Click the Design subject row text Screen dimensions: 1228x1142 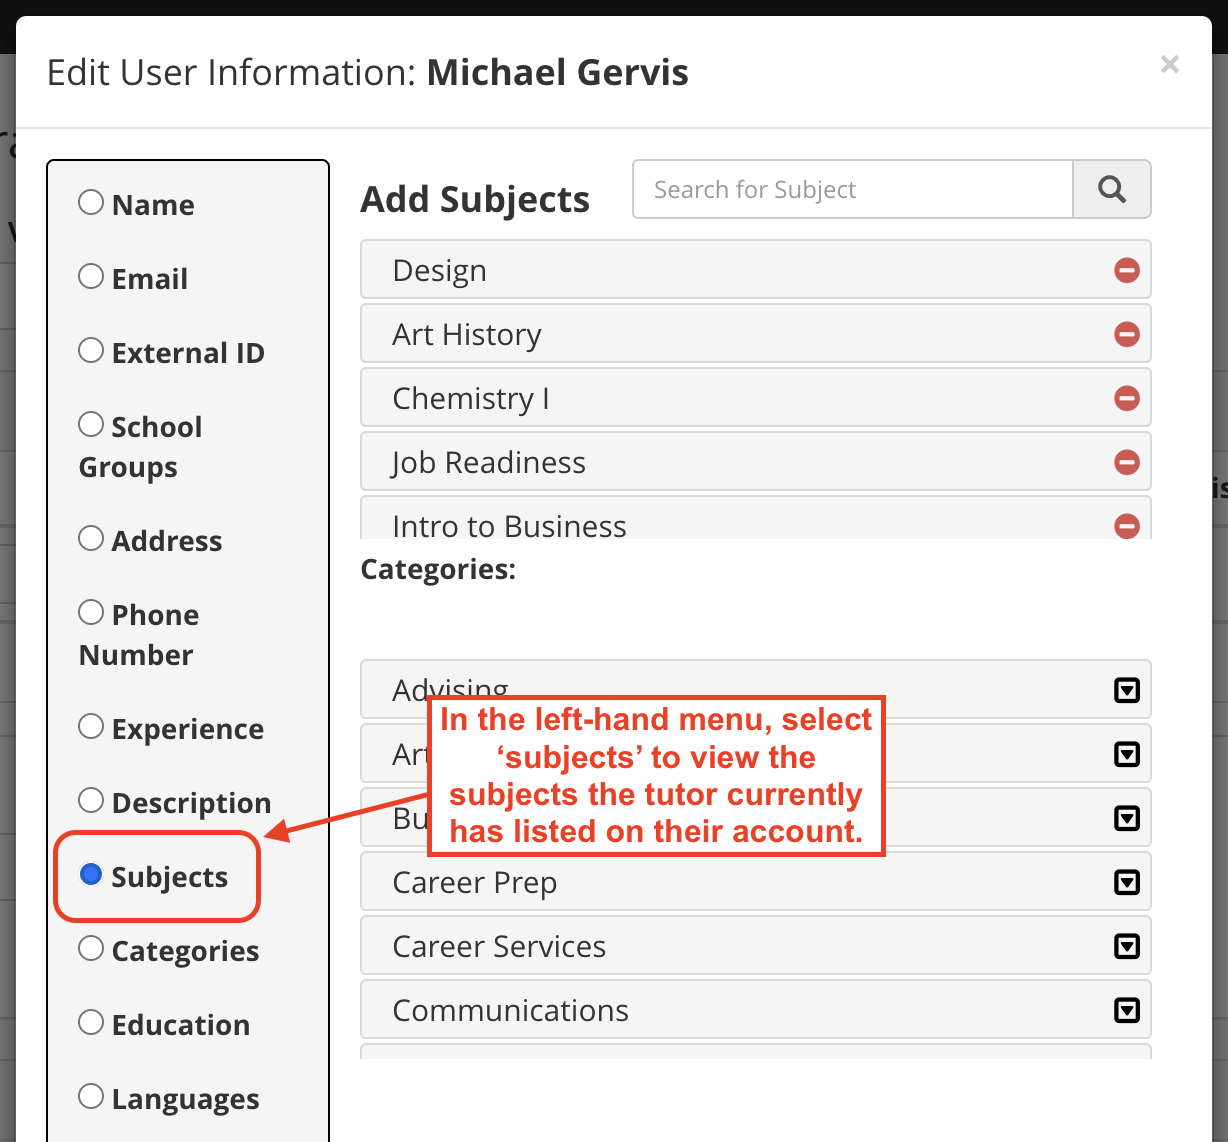(x=440, y=271)
